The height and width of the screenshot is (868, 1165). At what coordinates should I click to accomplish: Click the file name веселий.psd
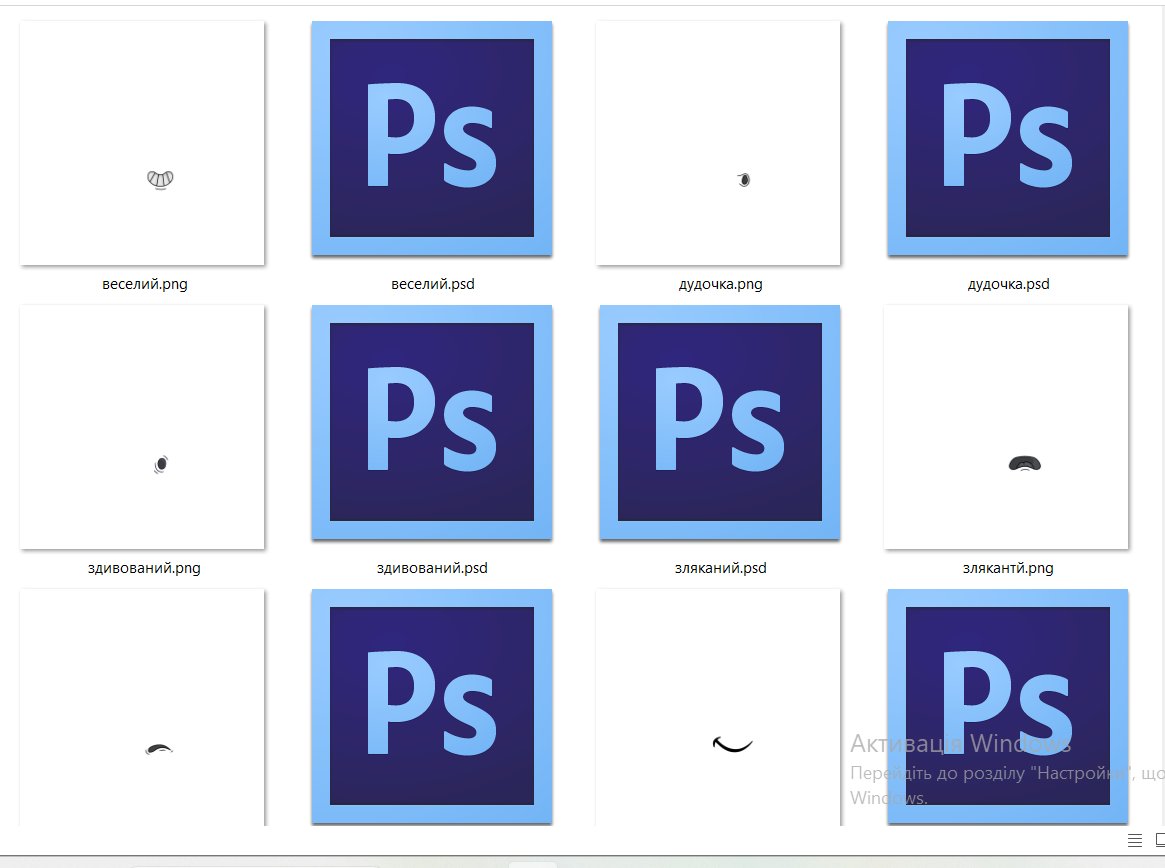tap(432, 284)
